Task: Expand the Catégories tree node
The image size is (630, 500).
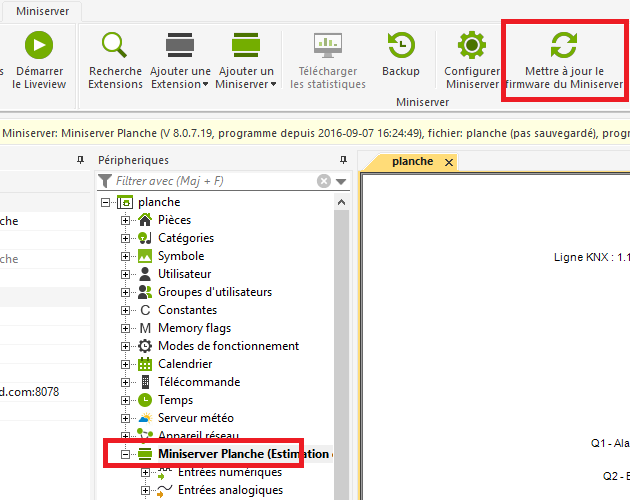Action: 125,238
